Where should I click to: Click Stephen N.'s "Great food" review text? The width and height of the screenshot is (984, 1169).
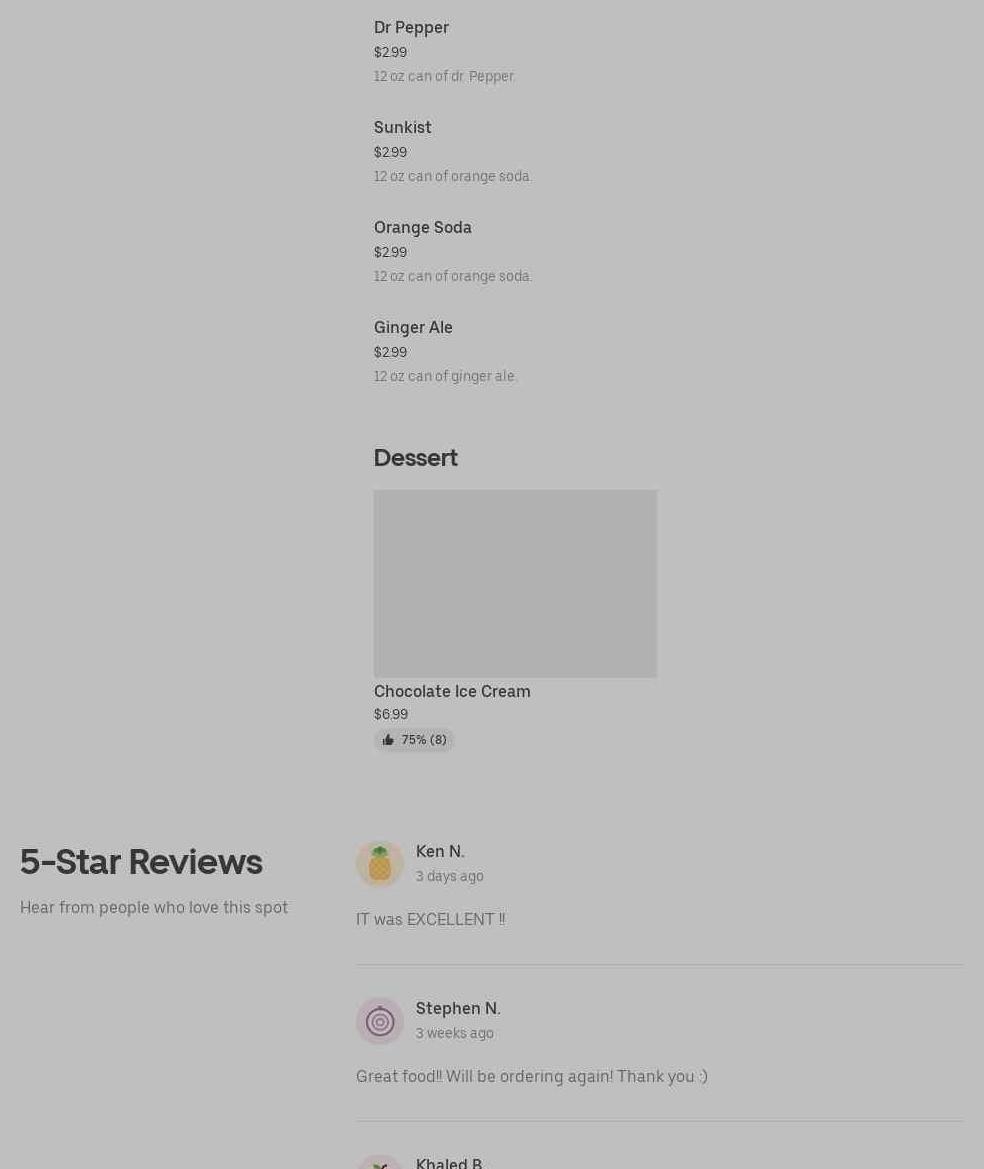(532, 1077)
